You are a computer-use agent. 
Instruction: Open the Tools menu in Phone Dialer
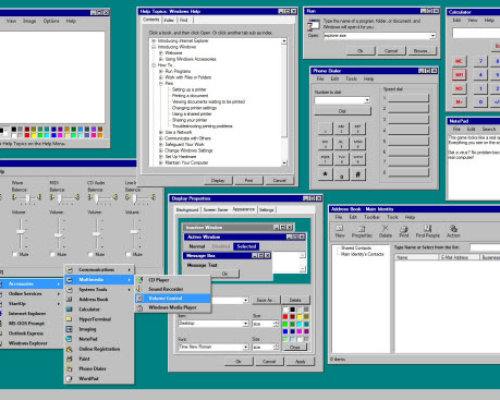(351, 79)
